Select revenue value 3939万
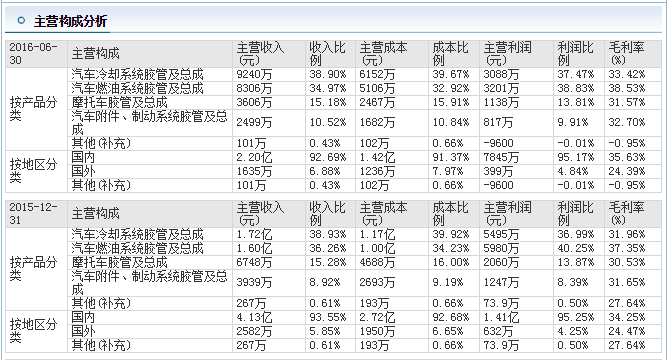669x360 pixels. pos(254,282)
